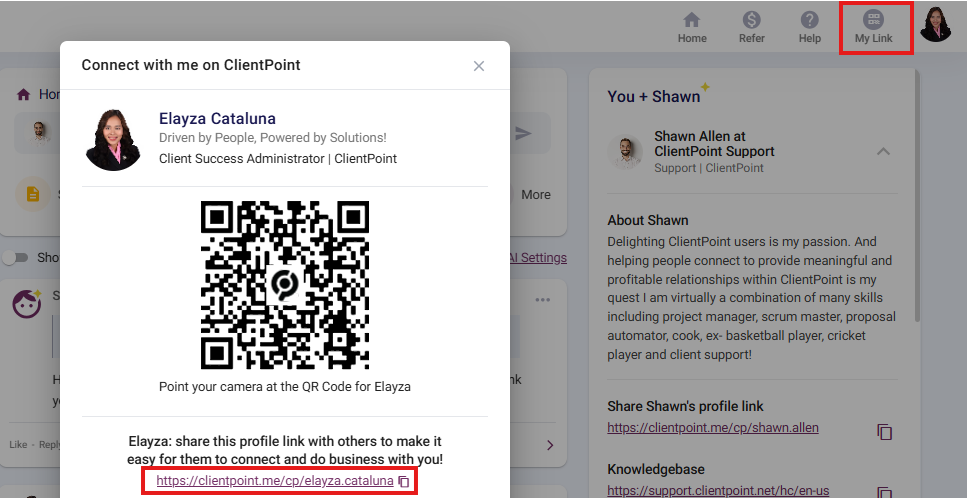This screenshot has height=498, width=967.
Task: Click the send message arrow icon
Action: (524, 133)
